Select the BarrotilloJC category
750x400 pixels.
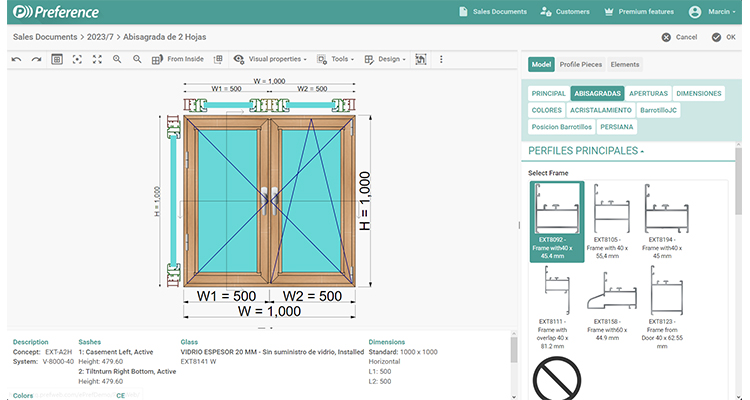[x=658, y=110]
